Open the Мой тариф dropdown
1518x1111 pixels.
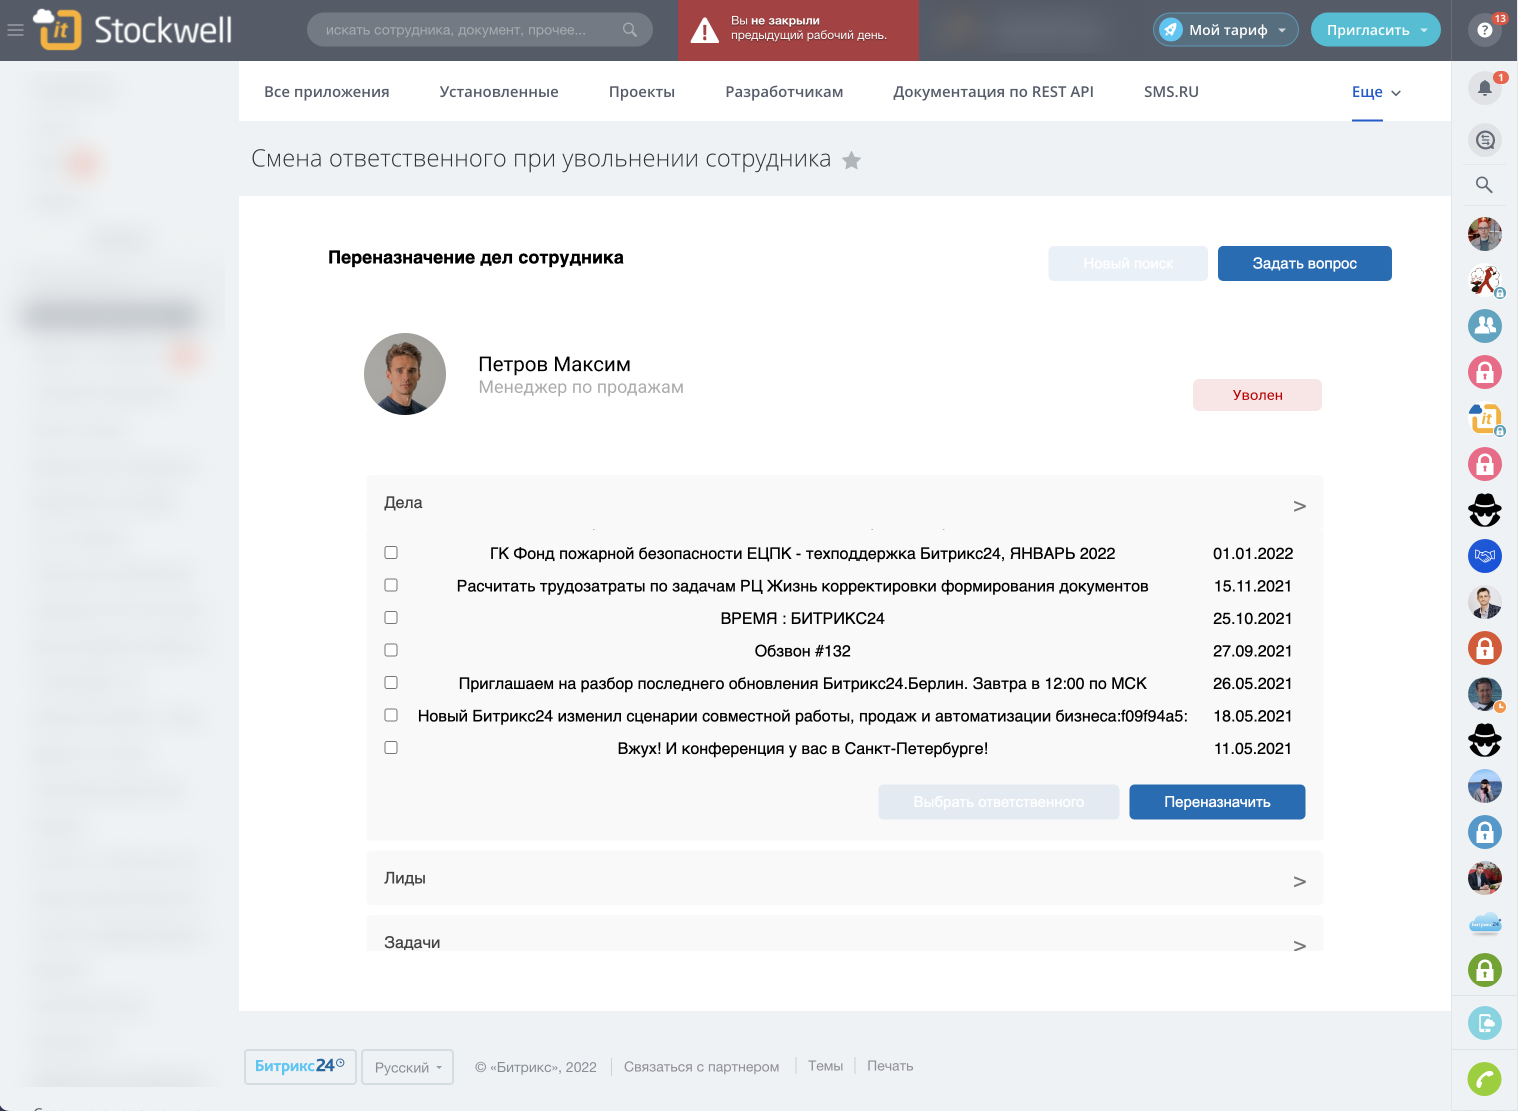tap(1226, 30)
